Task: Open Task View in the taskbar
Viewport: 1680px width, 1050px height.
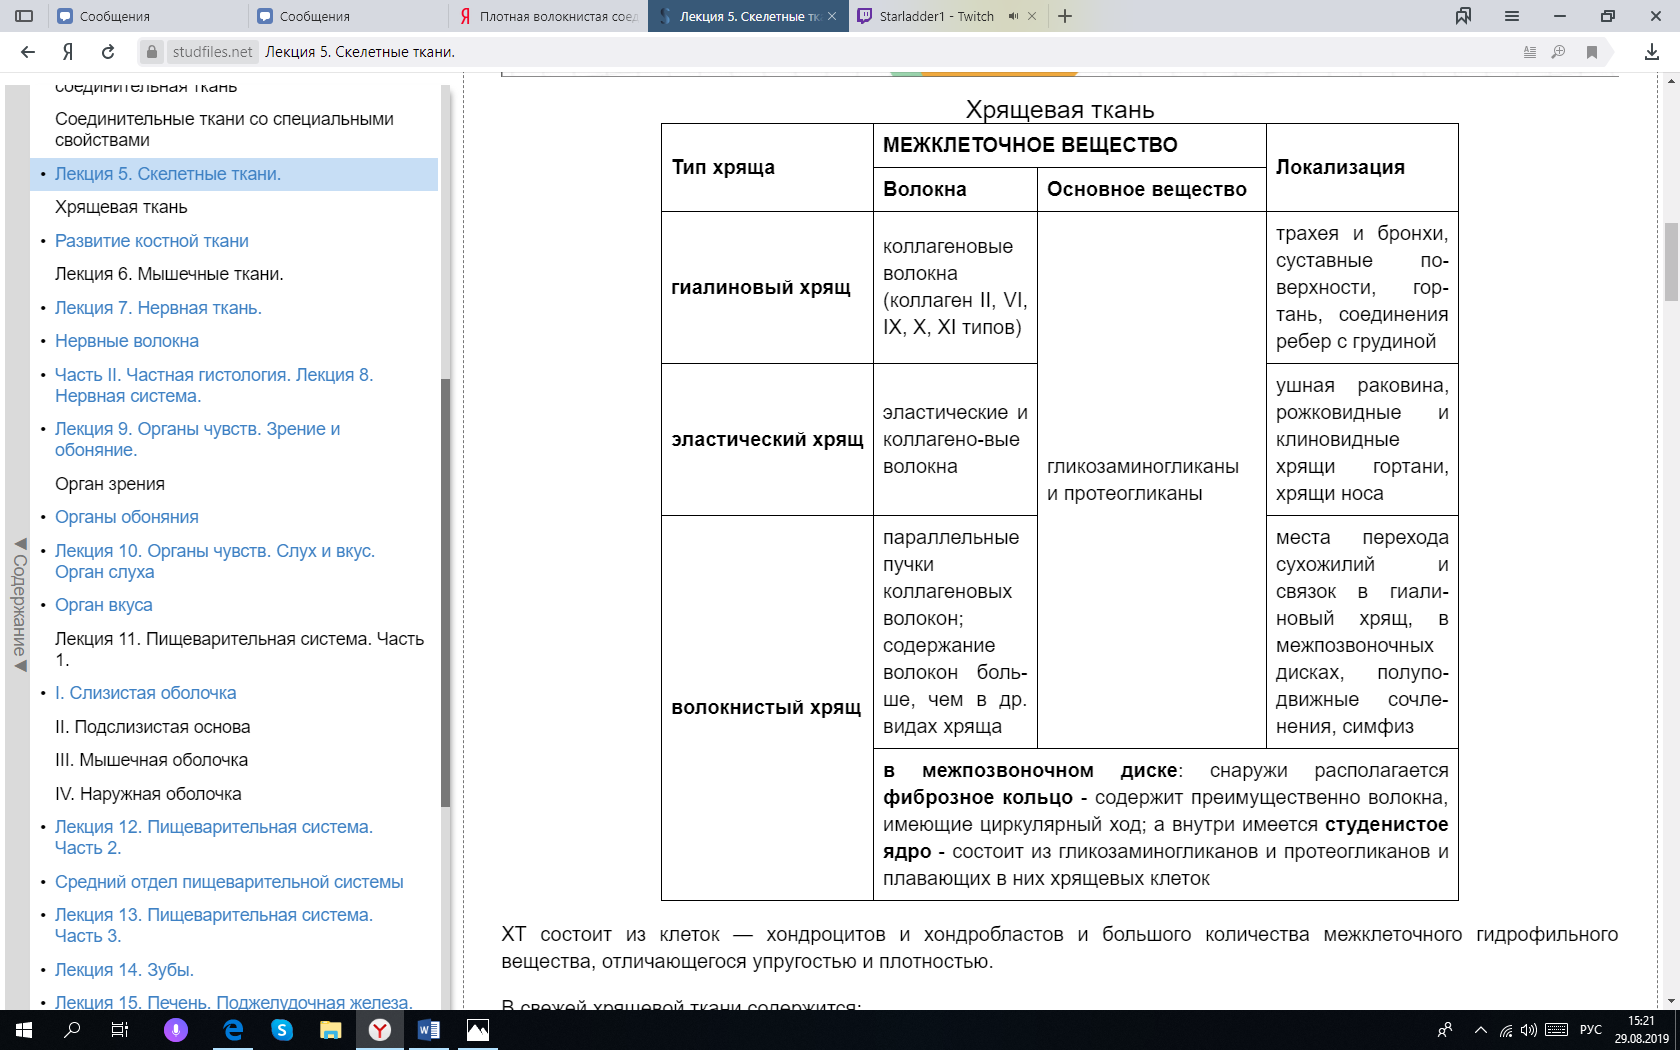Action: click(120, 1030)
